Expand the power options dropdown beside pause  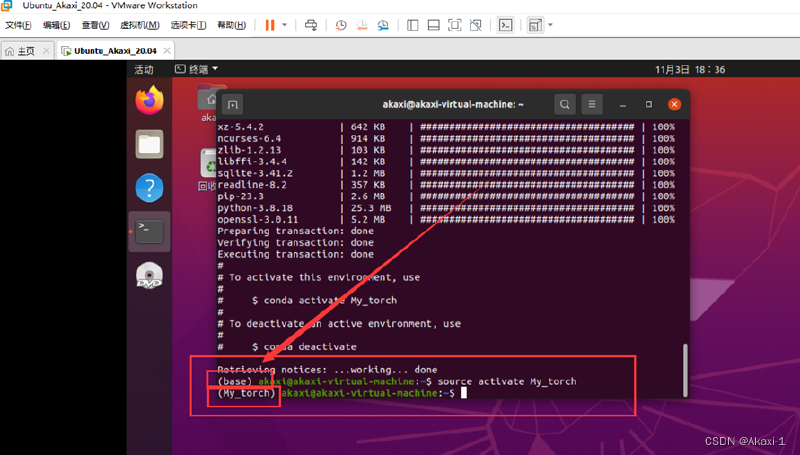285,25
